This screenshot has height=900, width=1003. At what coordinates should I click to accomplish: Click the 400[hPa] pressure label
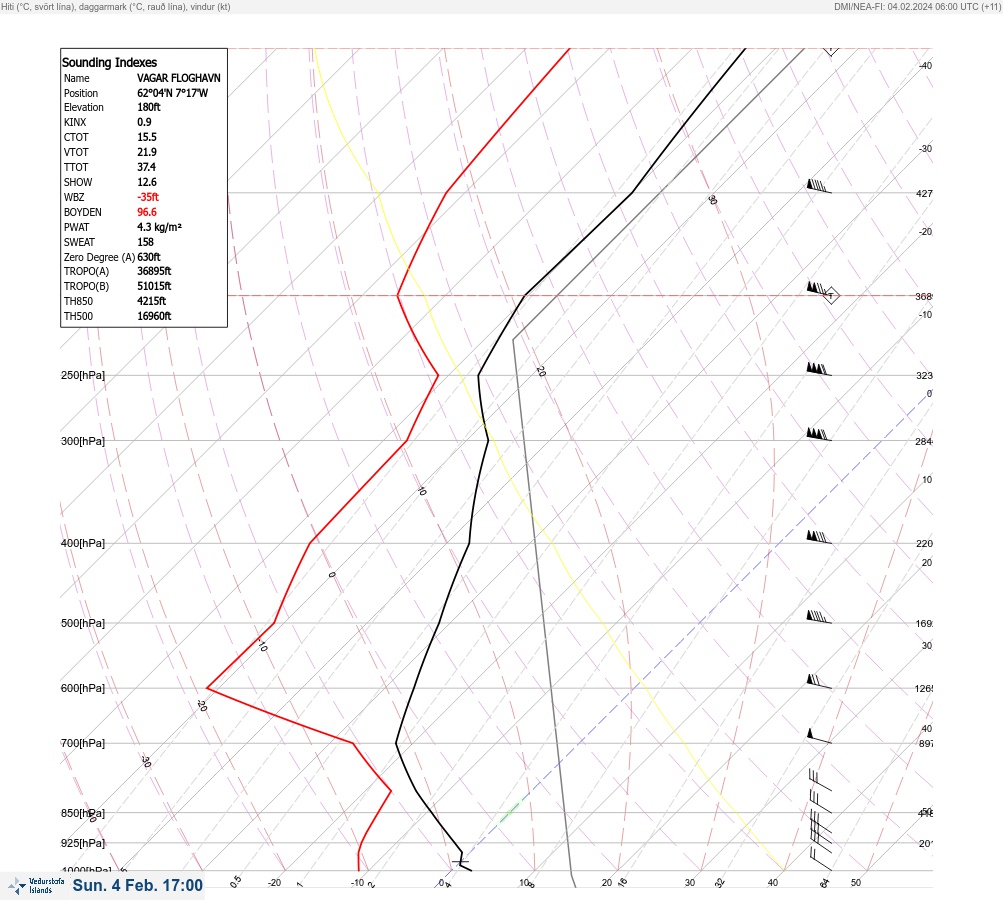click(x=83, y=544)
